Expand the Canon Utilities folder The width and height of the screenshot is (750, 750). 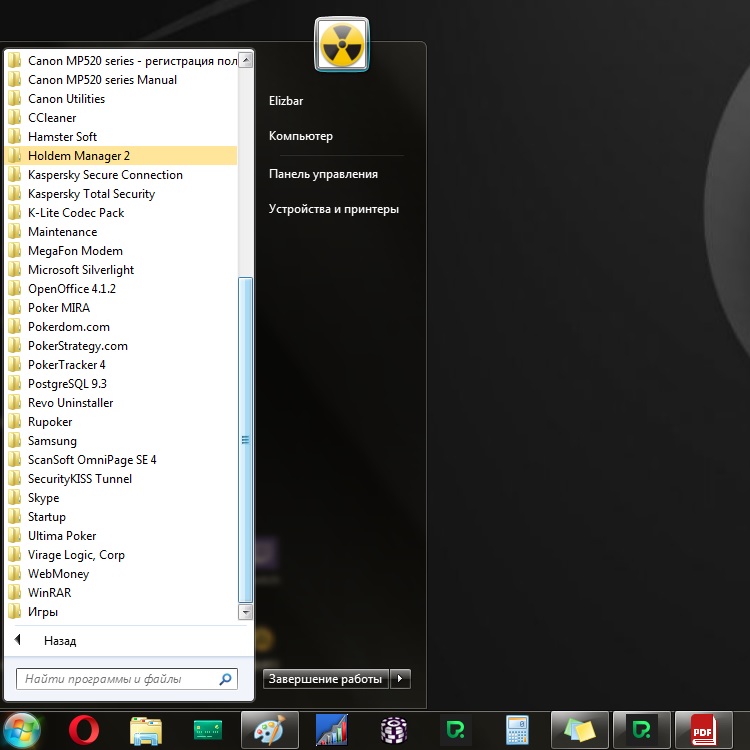[121, 99]
